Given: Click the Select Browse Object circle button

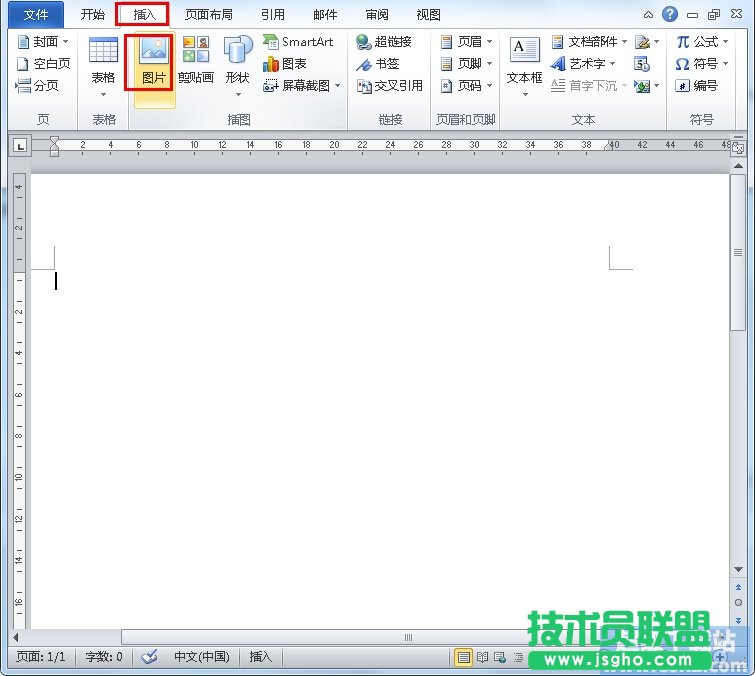Looking at the screenshot, I should point(738,603).
